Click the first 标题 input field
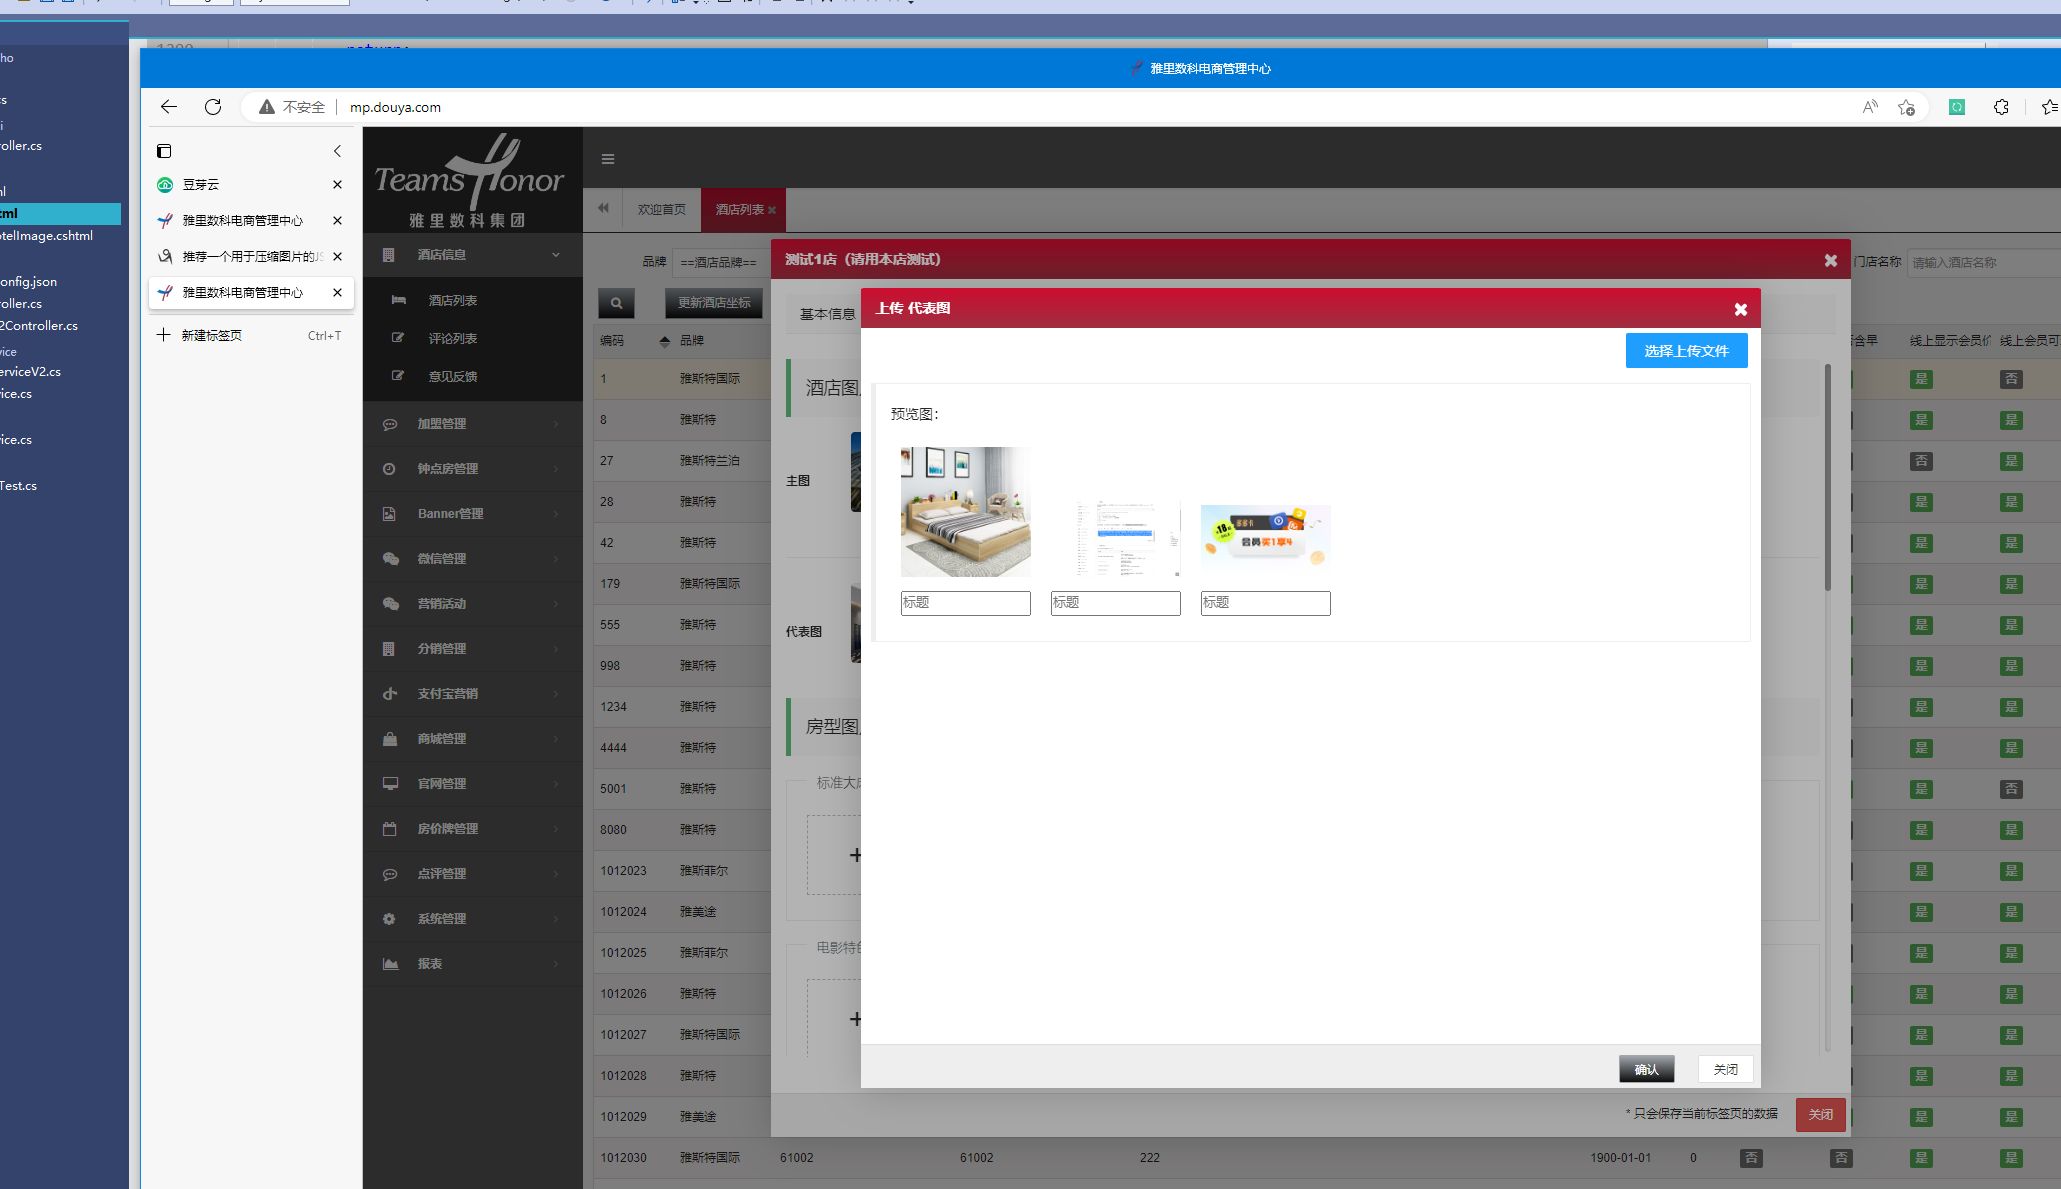Screen dimensions: 2061x1189 coord(965,603)
